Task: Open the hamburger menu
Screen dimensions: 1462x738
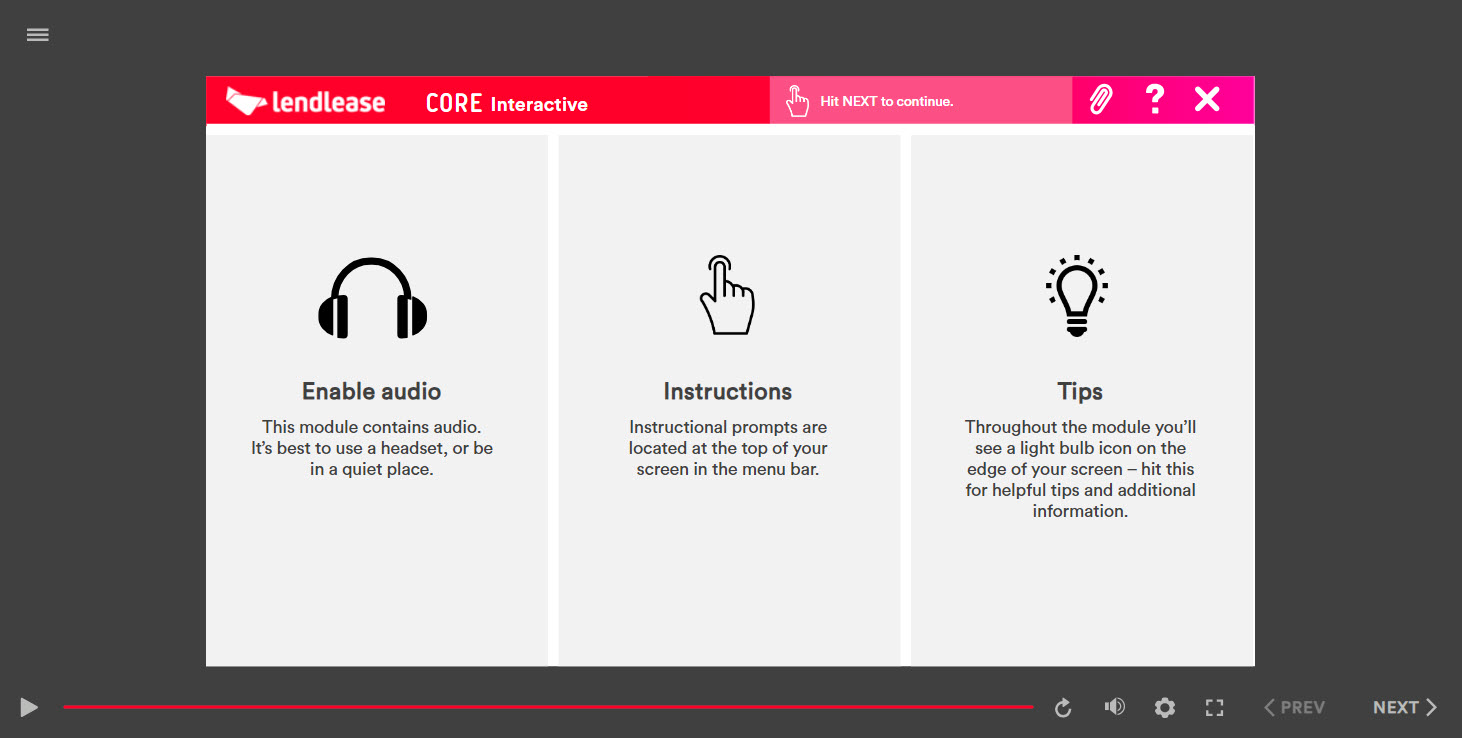Action: [38, 35]
